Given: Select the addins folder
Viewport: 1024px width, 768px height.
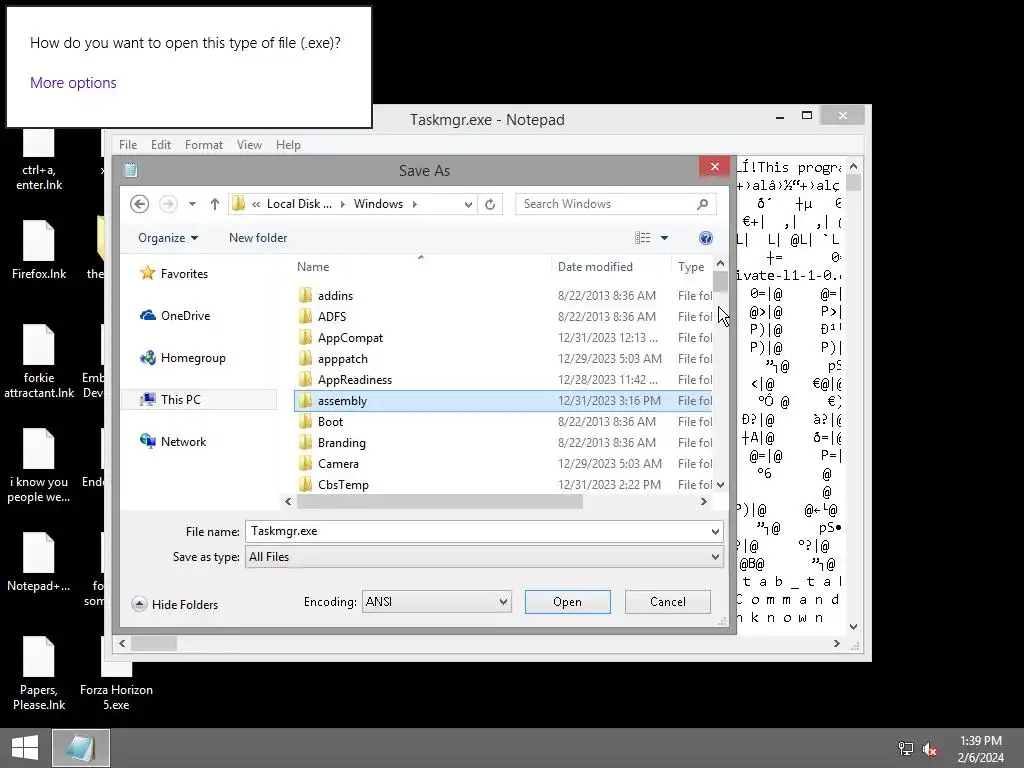Looking at the screenshot, I should click(503, 296).
